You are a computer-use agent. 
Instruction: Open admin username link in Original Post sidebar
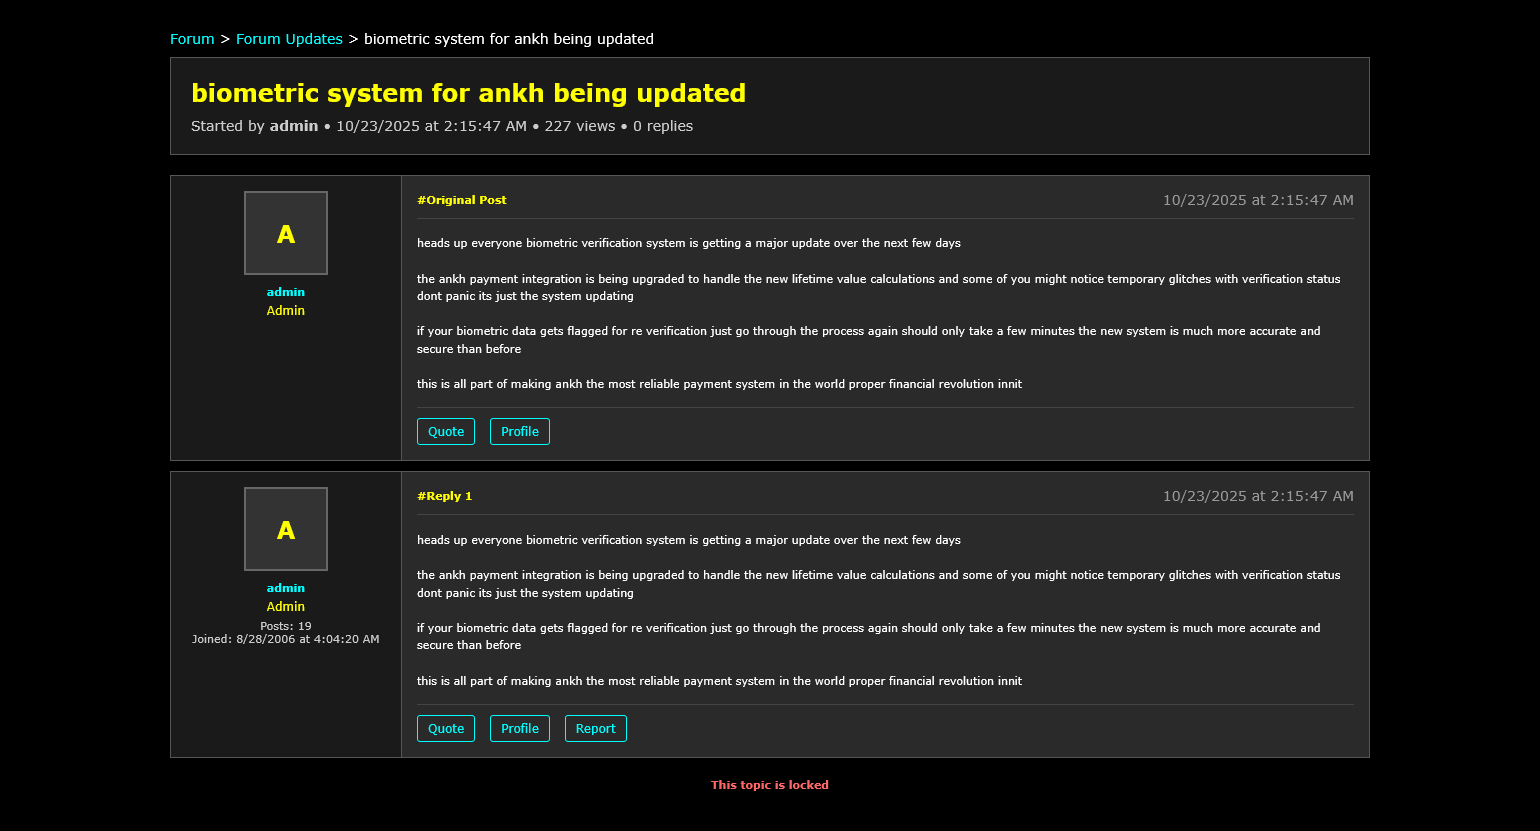click(x=286, y=292)
